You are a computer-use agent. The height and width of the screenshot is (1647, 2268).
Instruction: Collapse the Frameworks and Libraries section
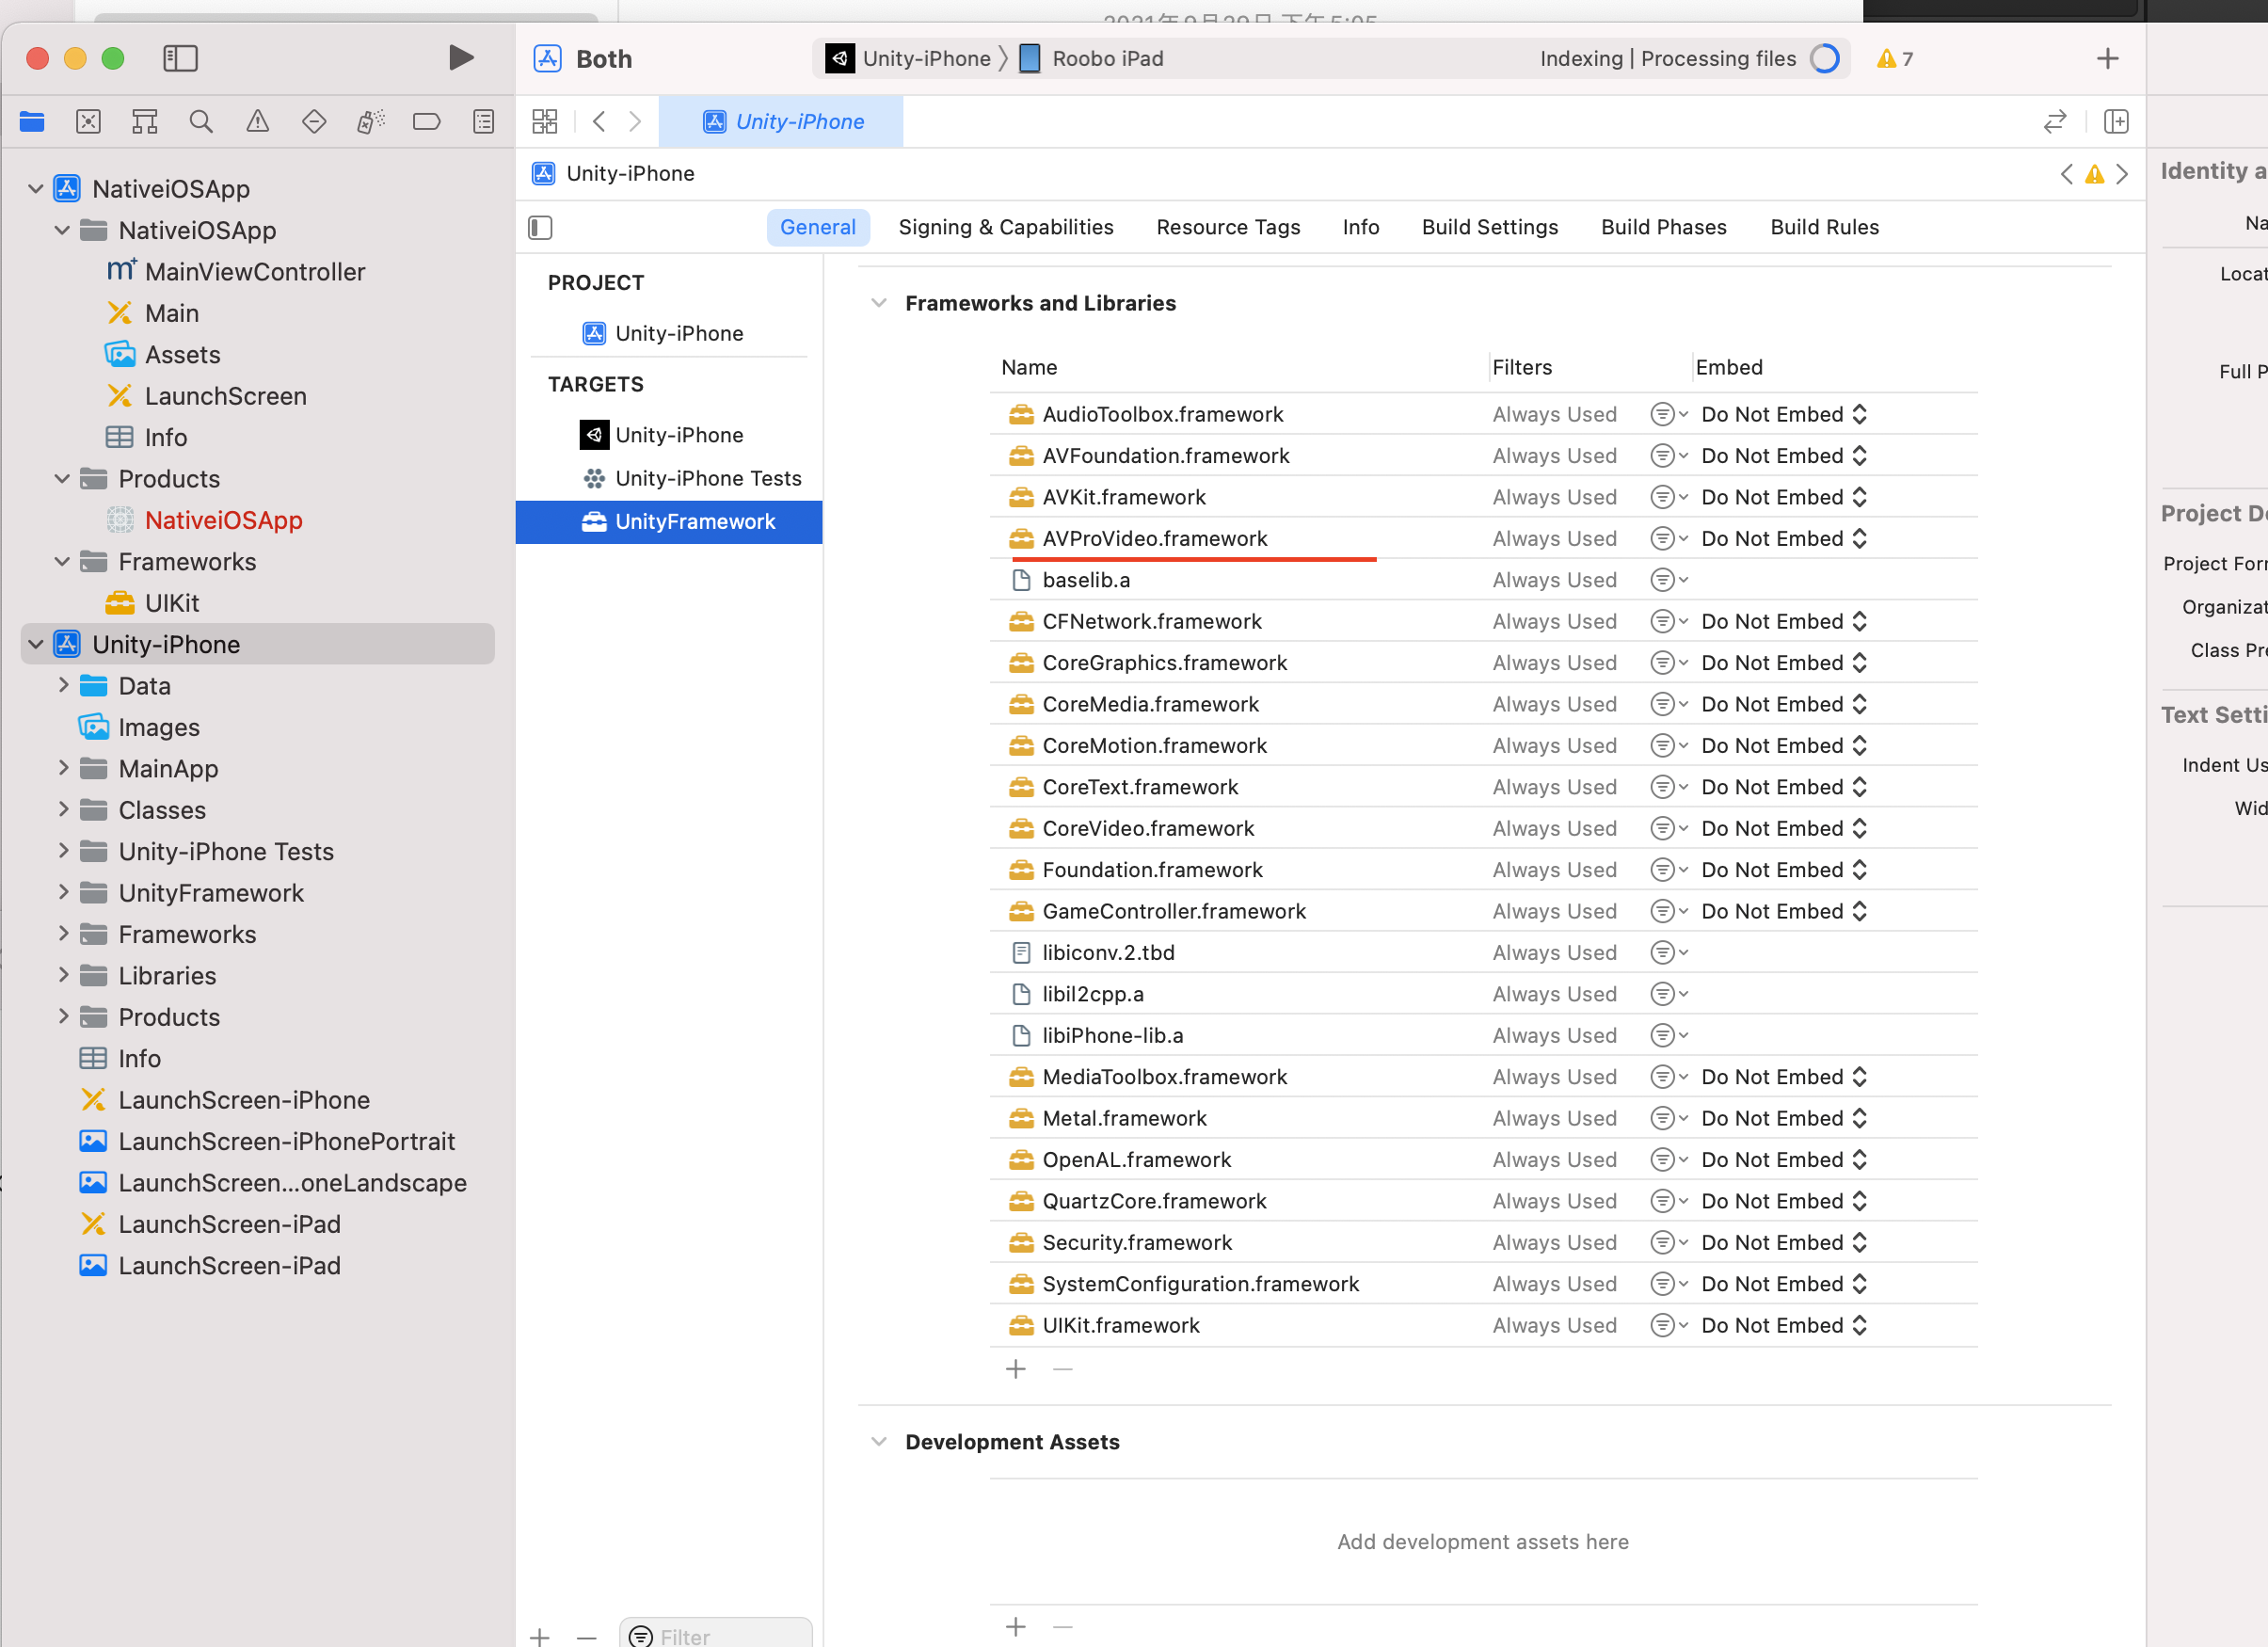point(878,302)
